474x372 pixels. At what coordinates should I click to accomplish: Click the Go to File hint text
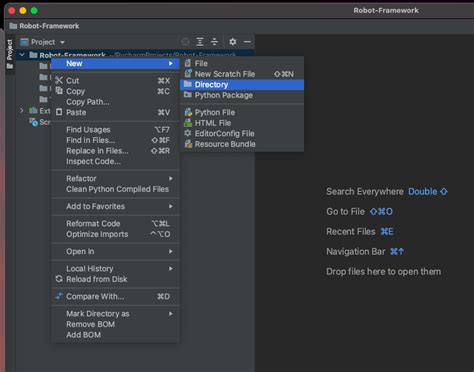click(x=345, y=211)
